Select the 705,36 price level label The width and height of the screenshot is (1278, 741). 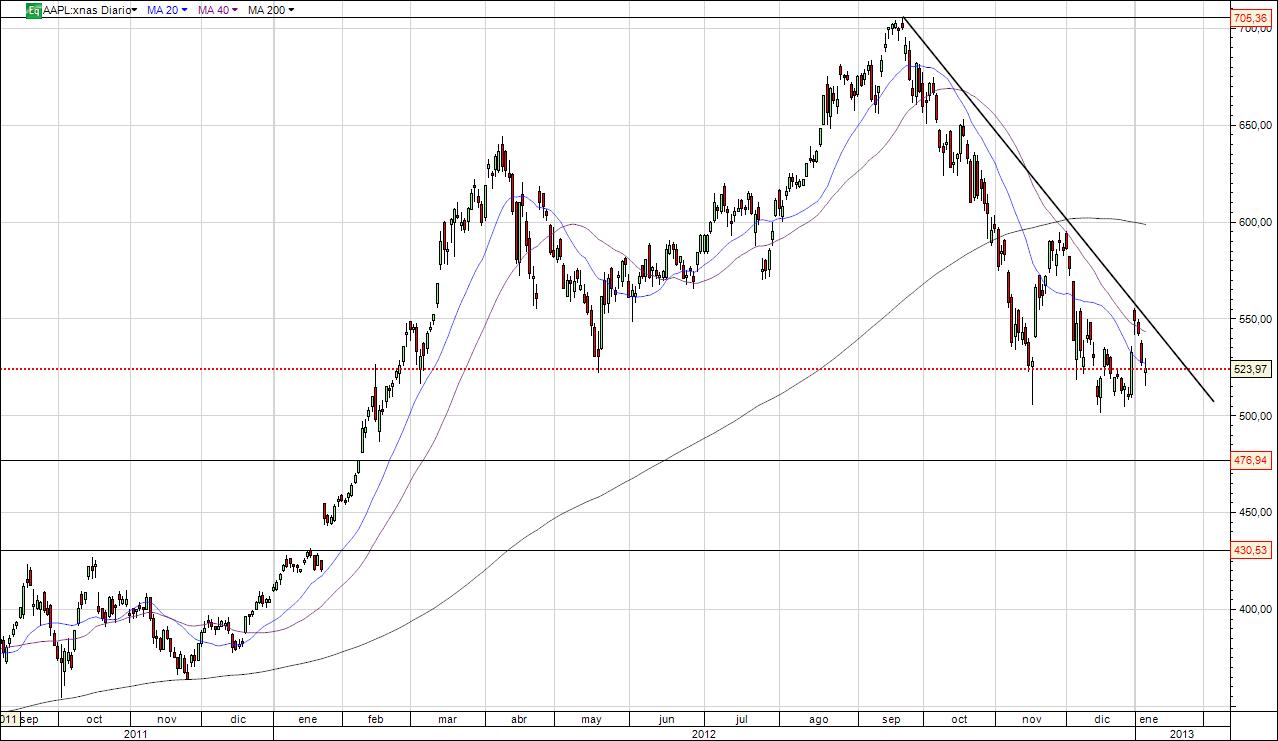coord(1251,18)
